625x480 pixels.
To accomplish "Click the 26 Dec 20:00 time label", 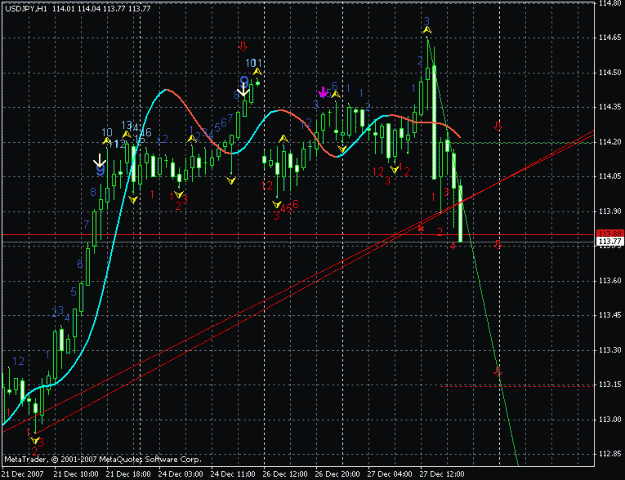I will pyautogui.click(x=337, y=474).
